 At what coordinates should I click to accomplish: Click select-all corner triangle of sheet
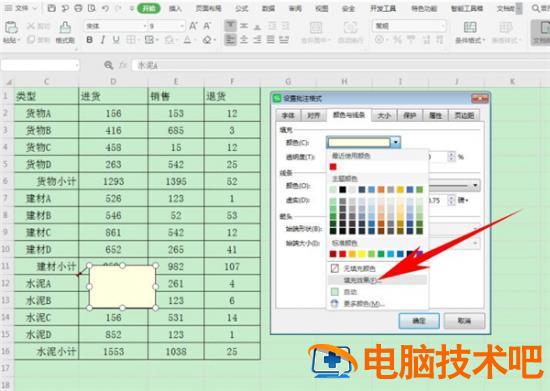[9, 82]
